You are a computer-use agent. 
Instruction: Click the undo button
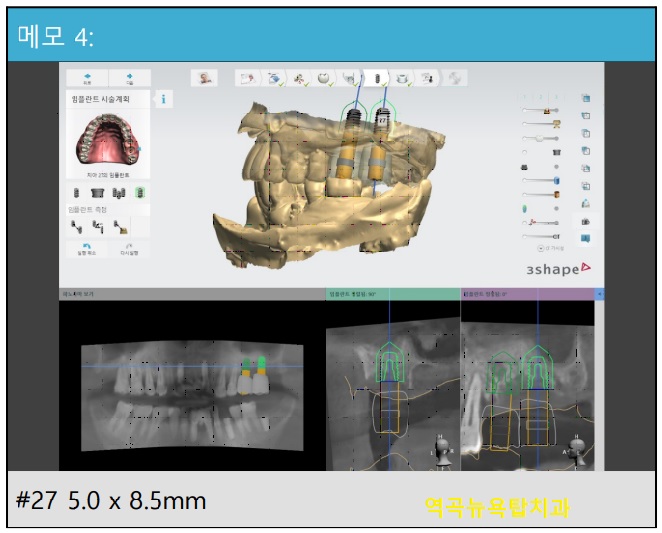click(87, 249)
